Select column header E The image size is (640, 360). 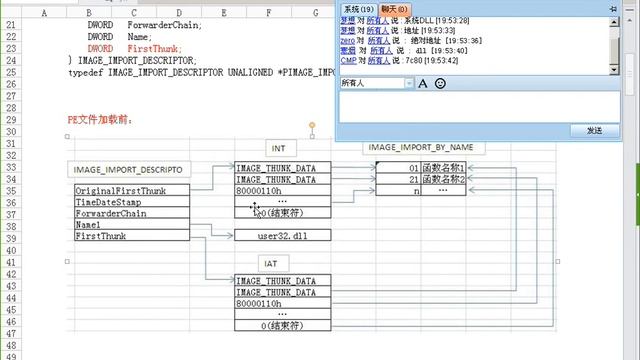[x=224, y=13]
